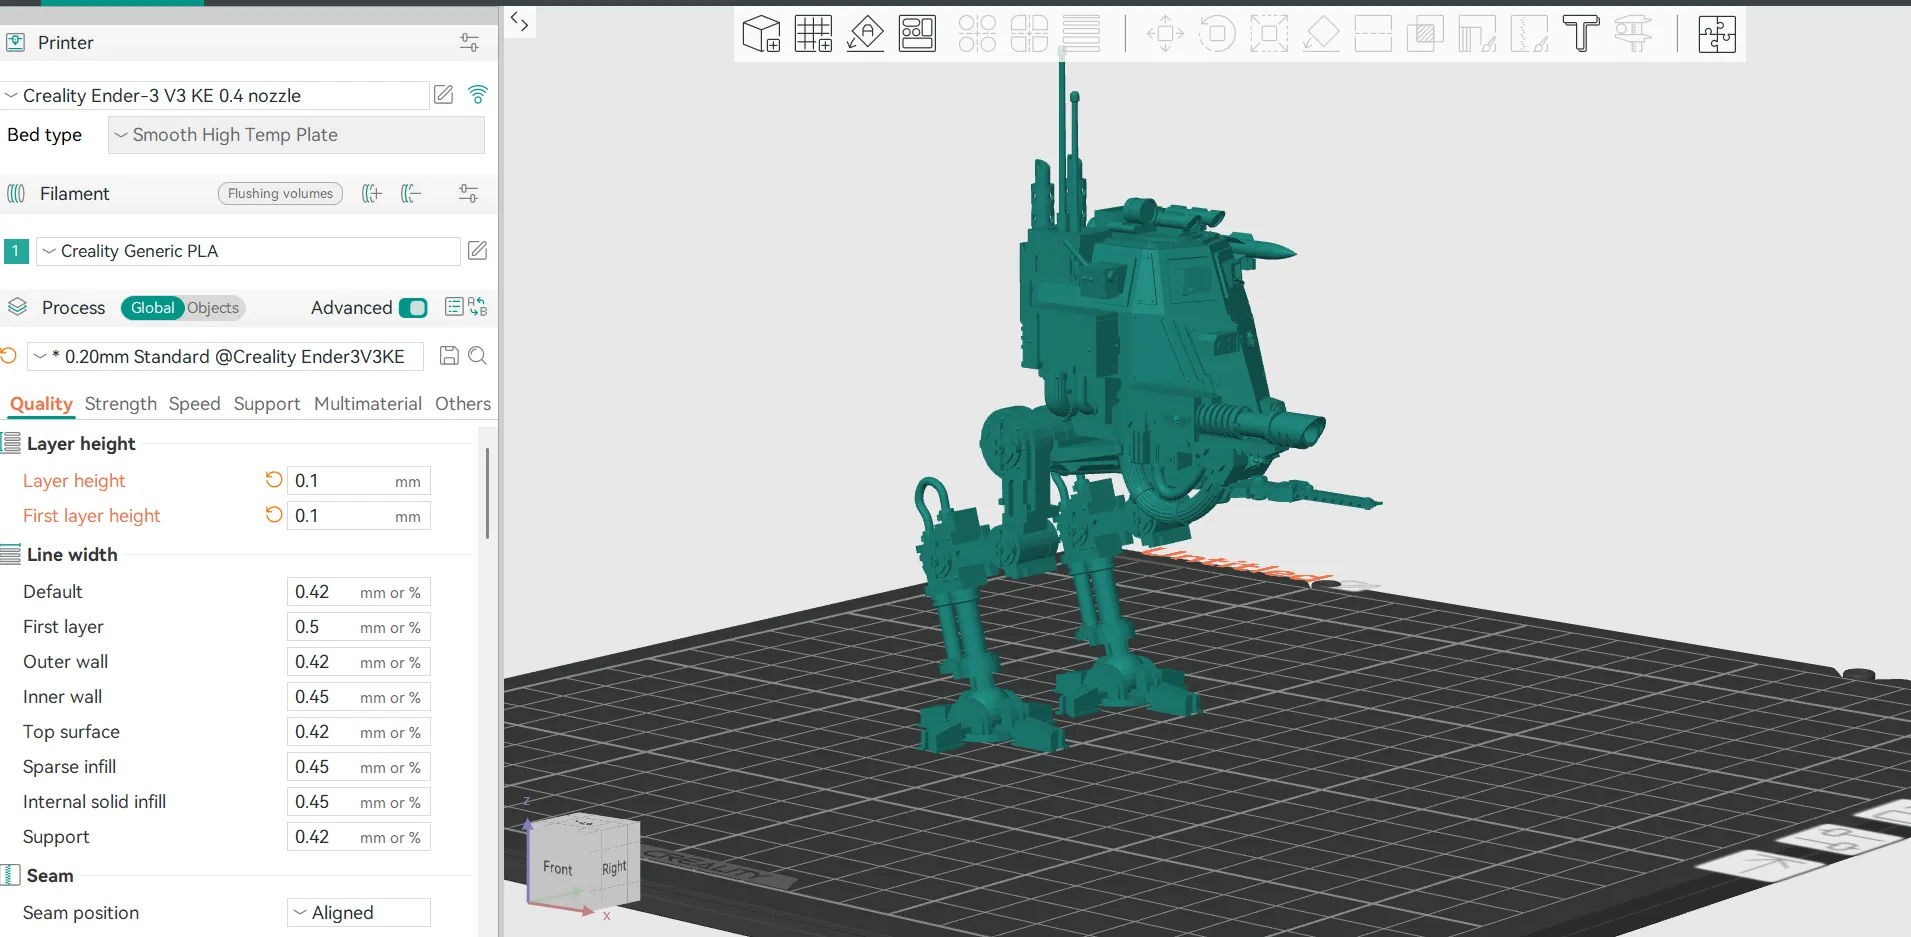Add a new plate with grid icon
The image size is (1911, 937).
click(814, 33)
